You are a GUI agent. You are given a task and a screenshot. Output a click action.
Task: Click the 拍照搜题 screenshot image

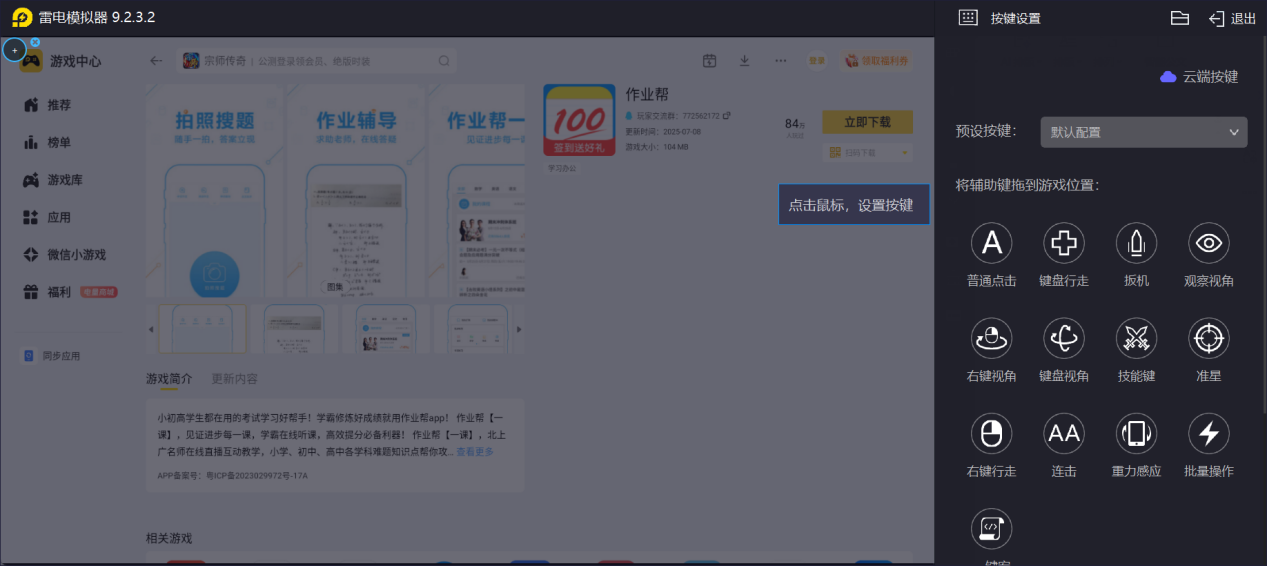(x=215, y=191)
